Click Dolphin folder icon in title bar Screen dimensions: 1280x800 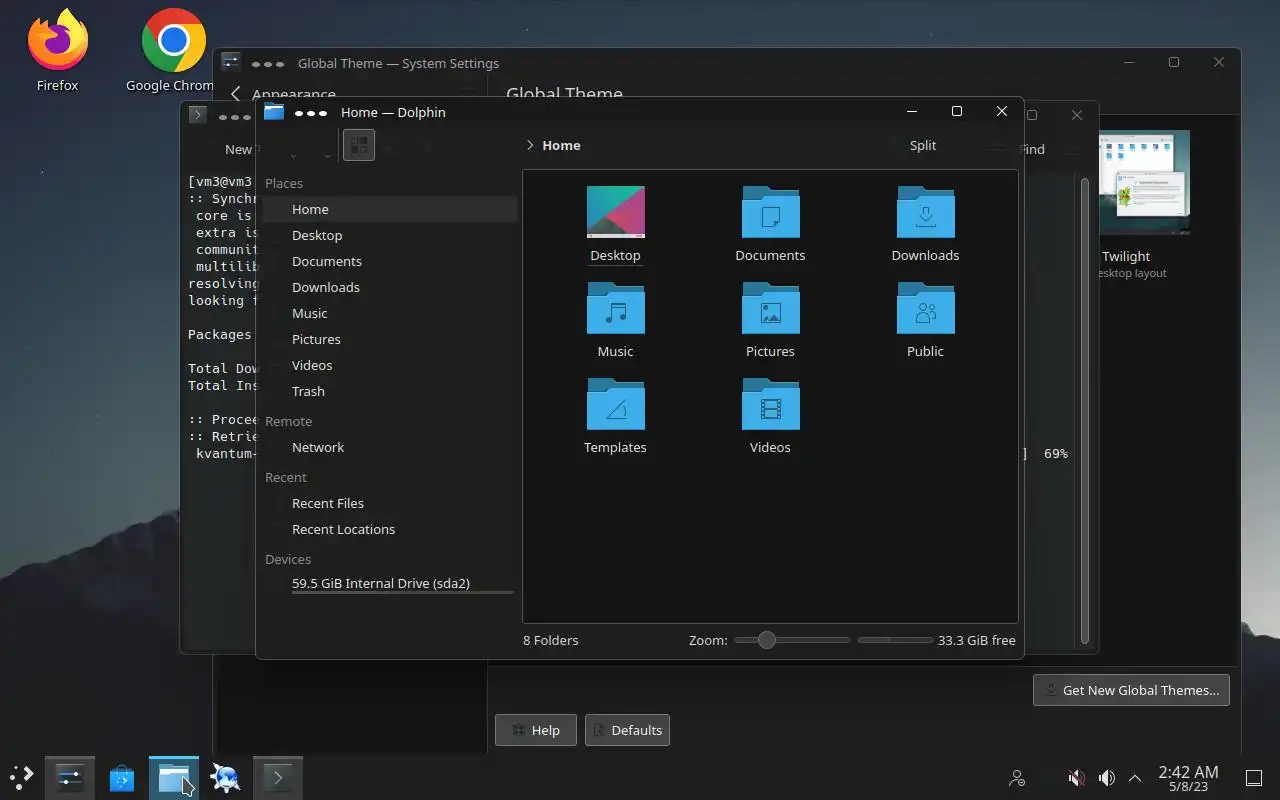[274, 112]
